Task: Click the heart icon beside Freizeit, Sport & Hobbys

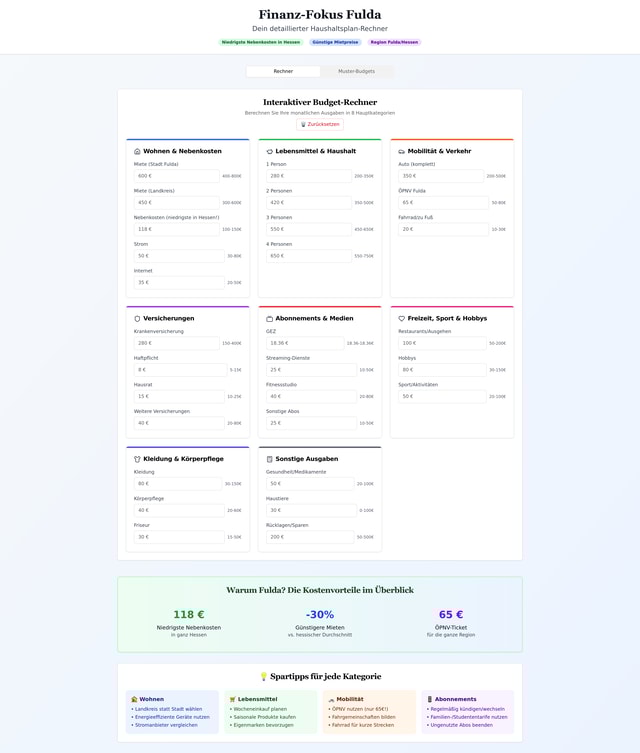Action: point(401,318)
